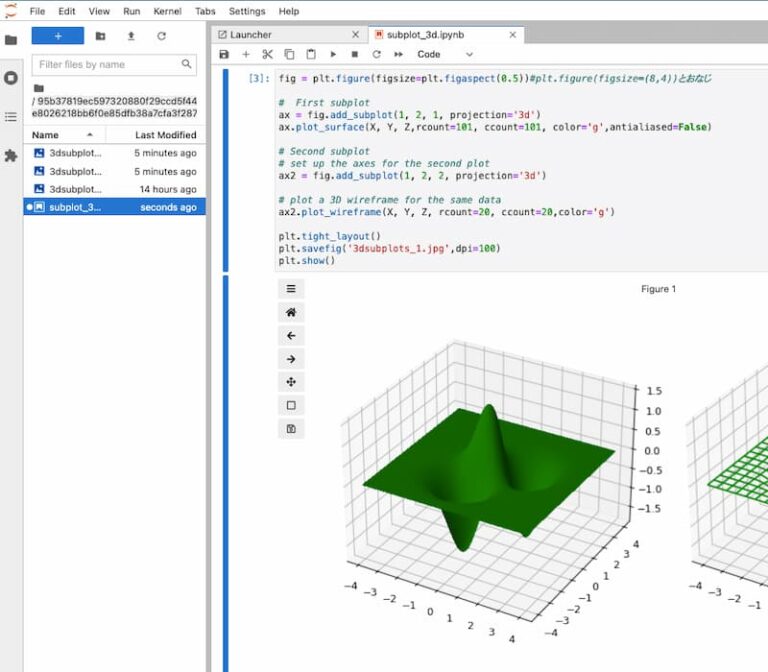Toggle the zoom-to-rectangle tool on the figure
The image size is (768, 672).
click(x=291, y=405)
